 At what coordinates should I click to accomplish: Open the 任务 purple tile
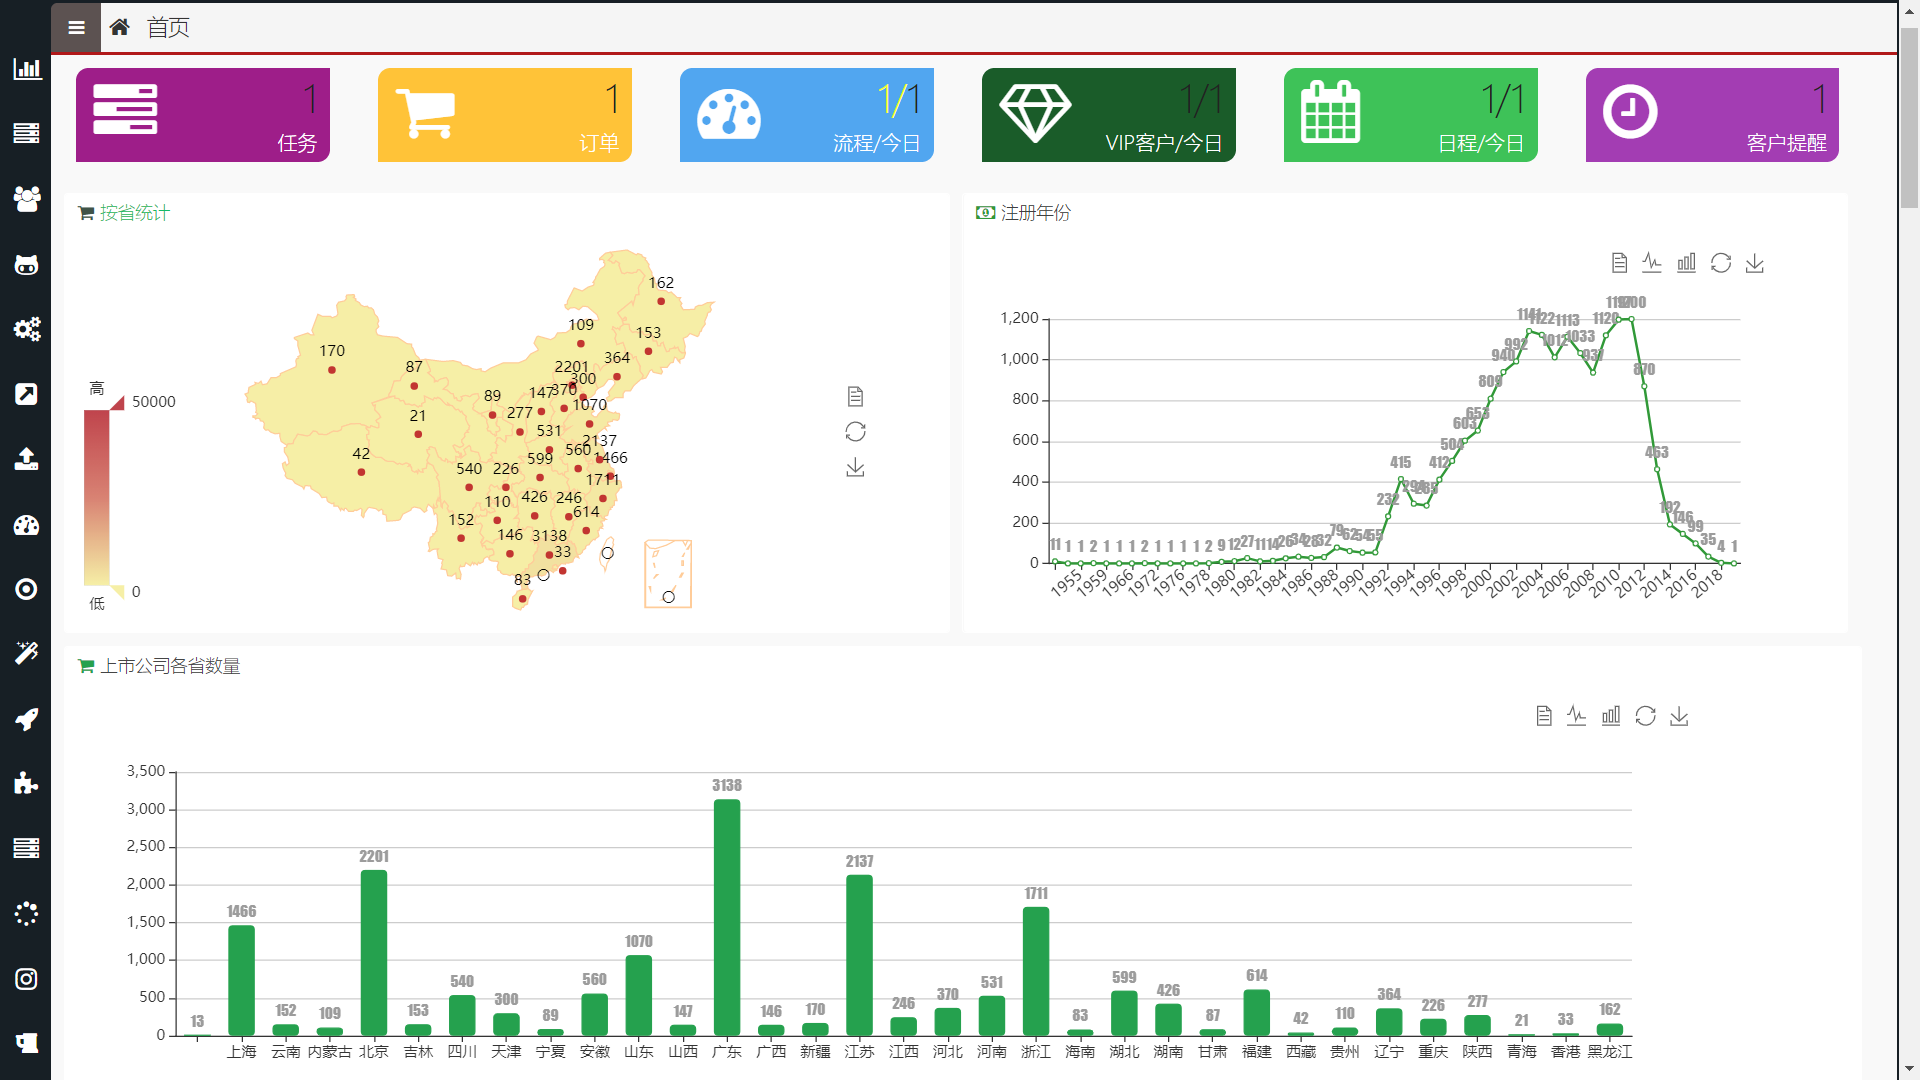(x=203, y=115)
